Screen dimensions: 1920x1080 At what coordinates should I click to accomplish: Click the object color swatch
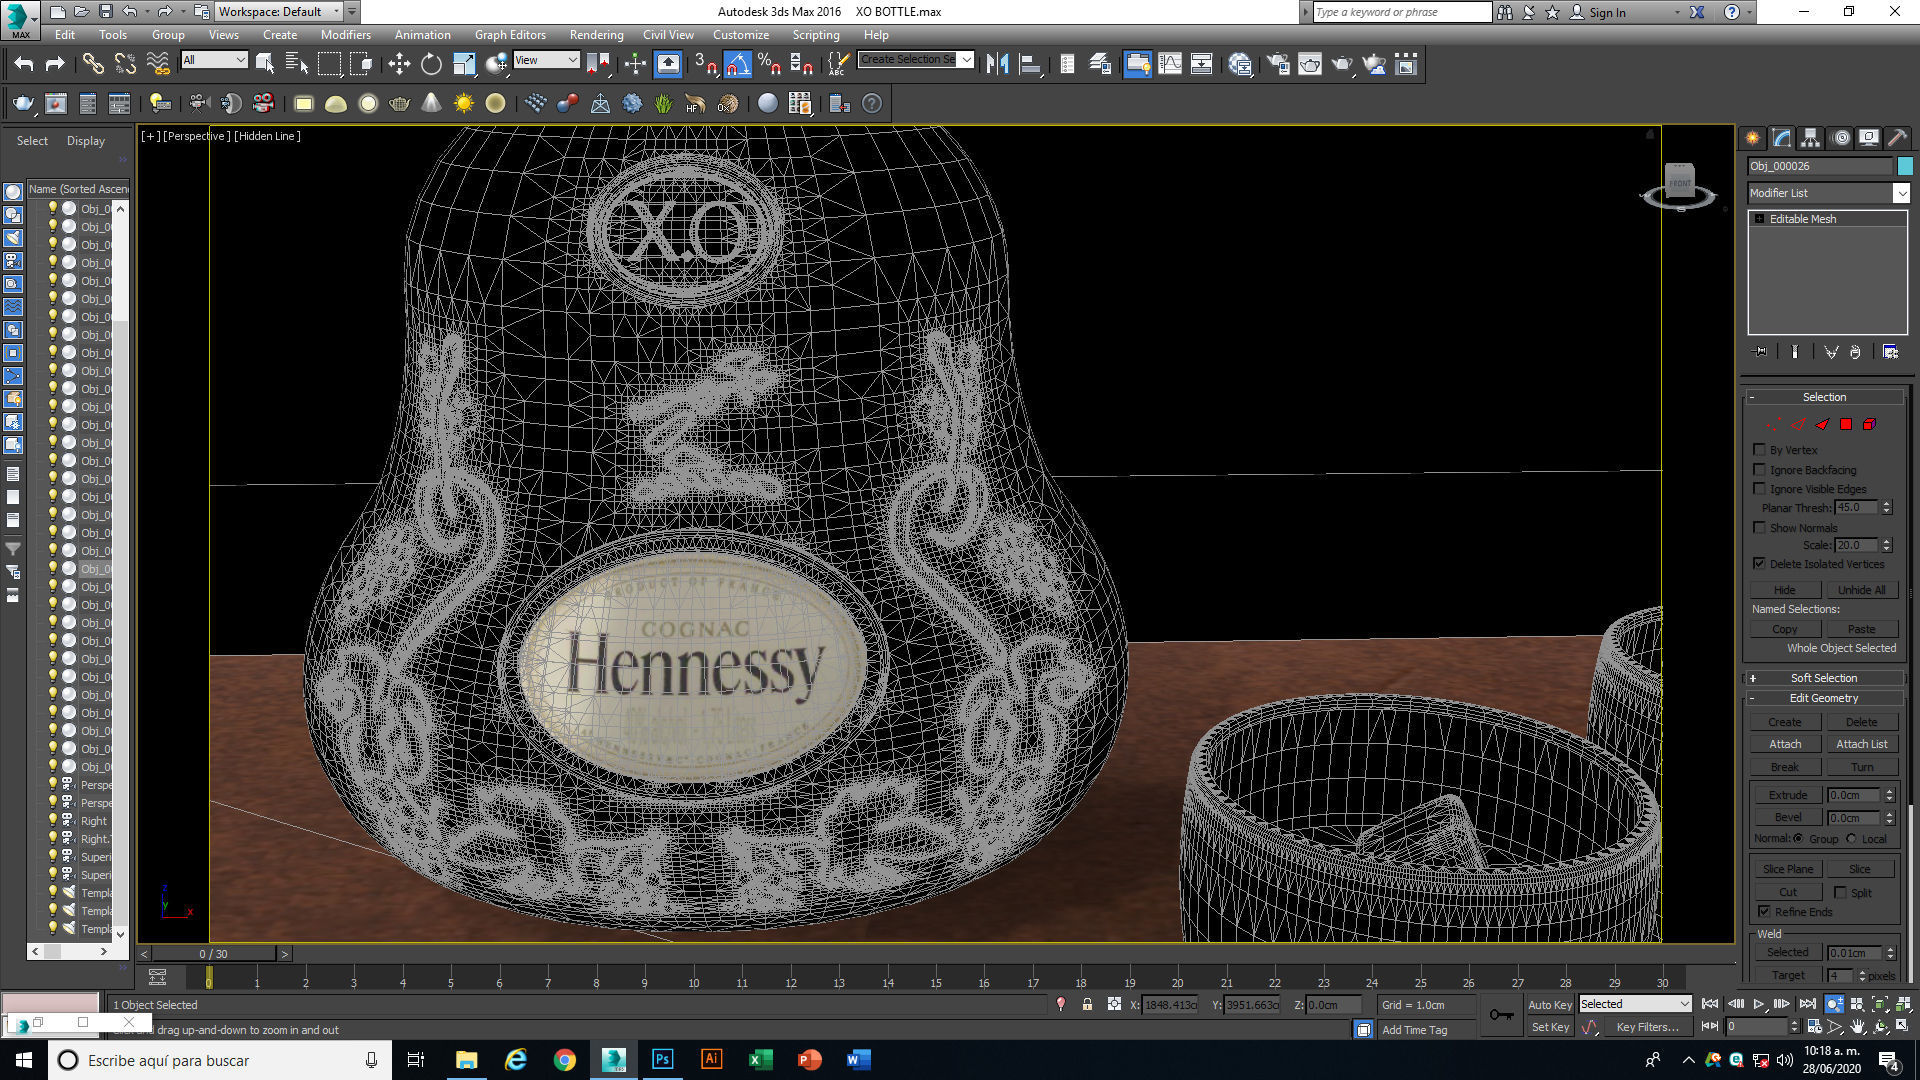point(1905,166)
